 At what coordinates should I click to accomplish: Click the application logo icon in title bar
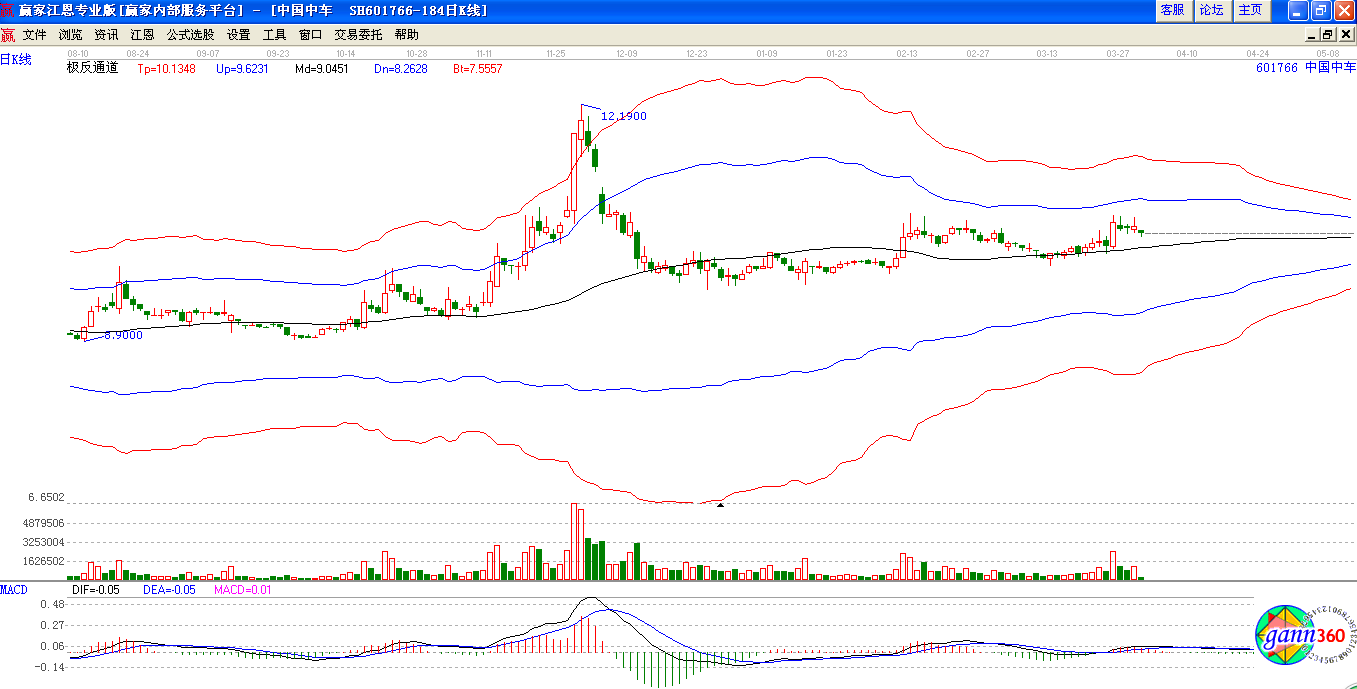click(8, 10)
